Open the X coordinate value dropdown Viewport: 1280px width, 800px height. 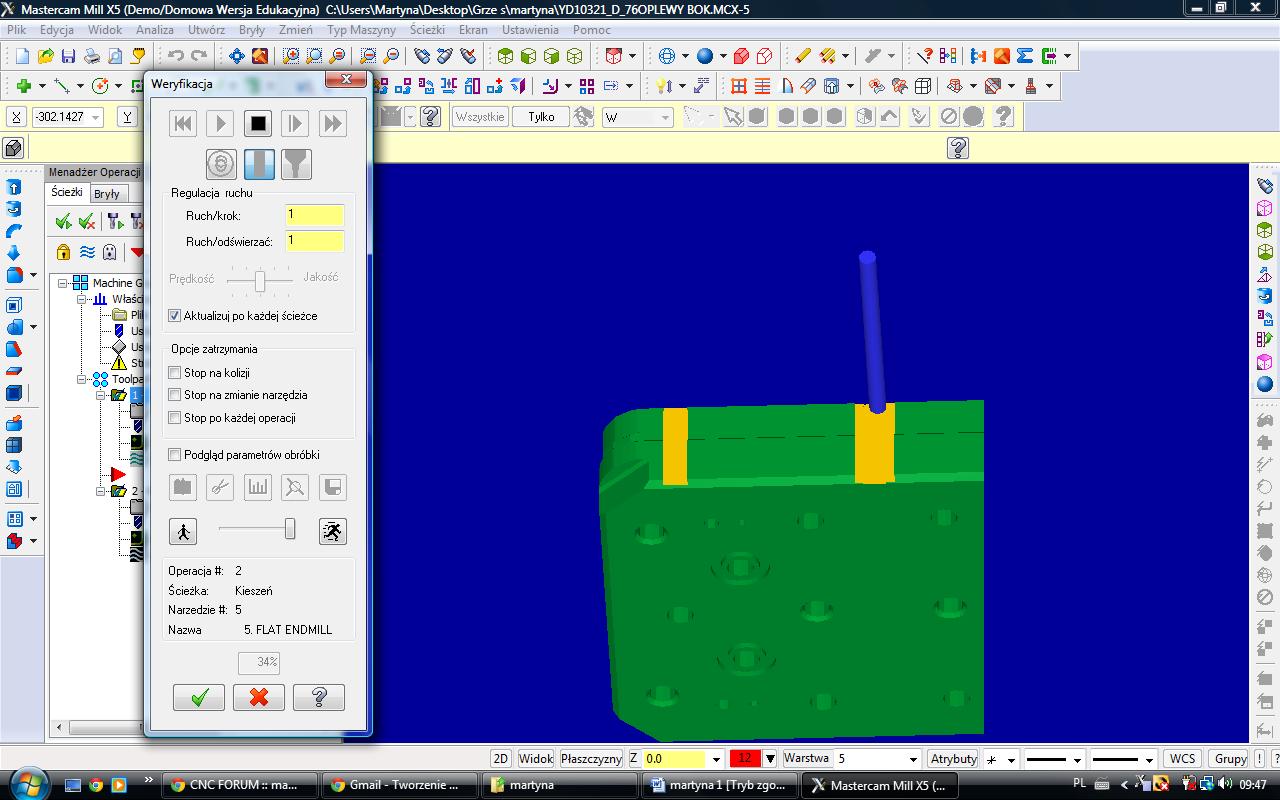(x=96, y=117)
